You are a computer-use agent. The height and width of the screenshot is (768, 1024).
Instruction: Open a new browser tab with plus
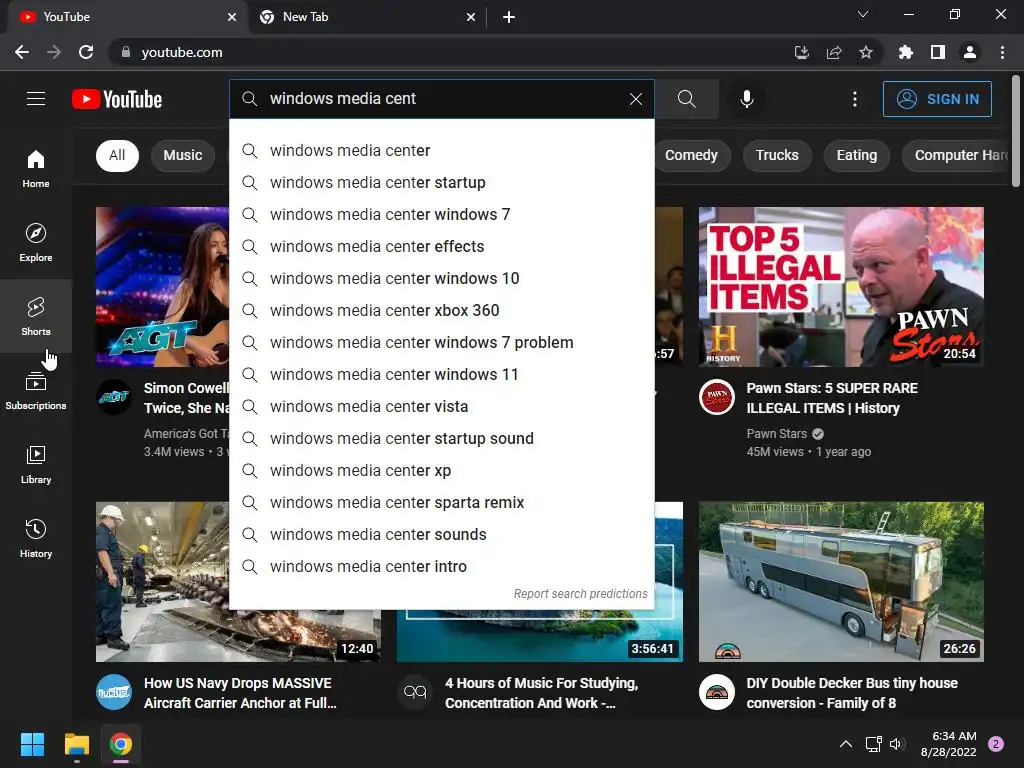tap(509, 17)
